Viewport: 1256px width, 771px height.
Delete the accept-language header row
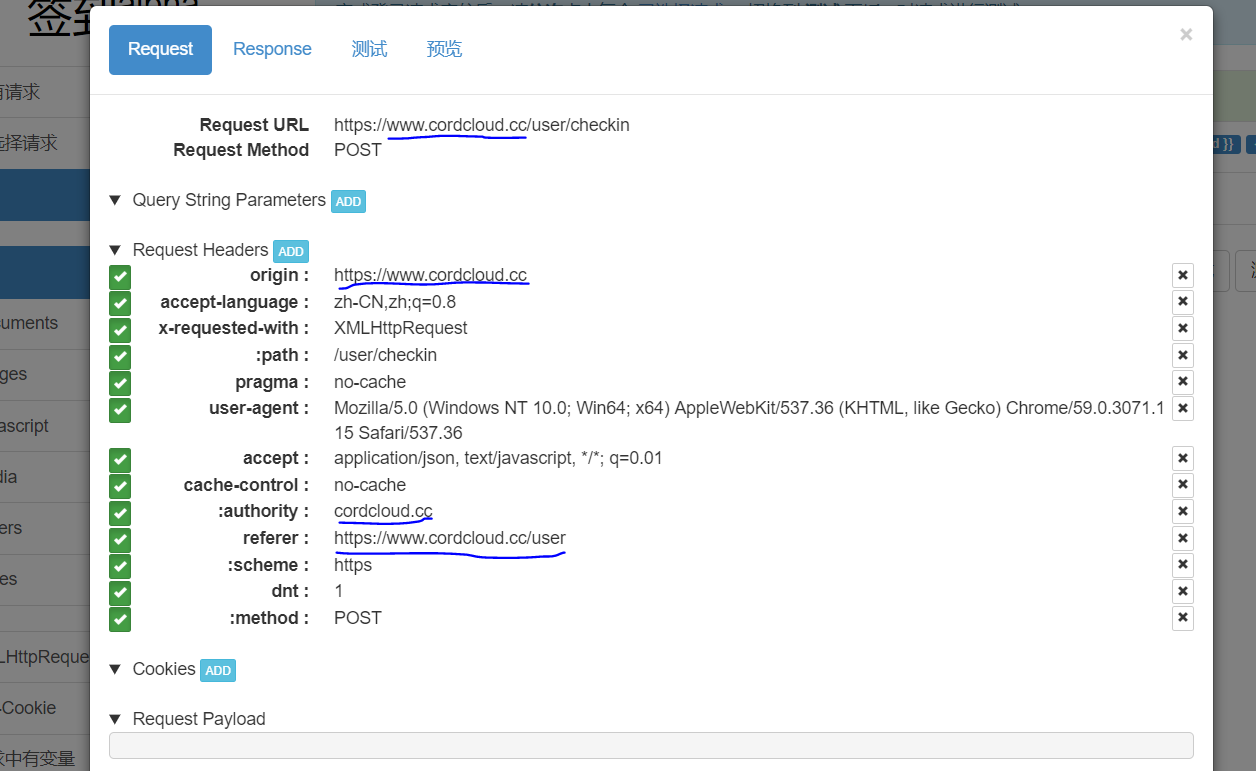[x=1182, y=302]
